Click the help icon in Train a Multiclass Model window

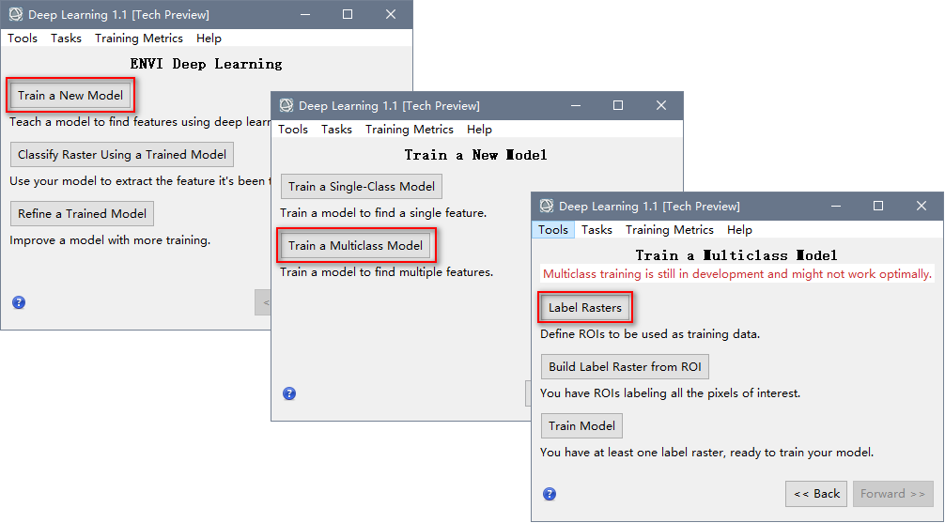(550, 494)
